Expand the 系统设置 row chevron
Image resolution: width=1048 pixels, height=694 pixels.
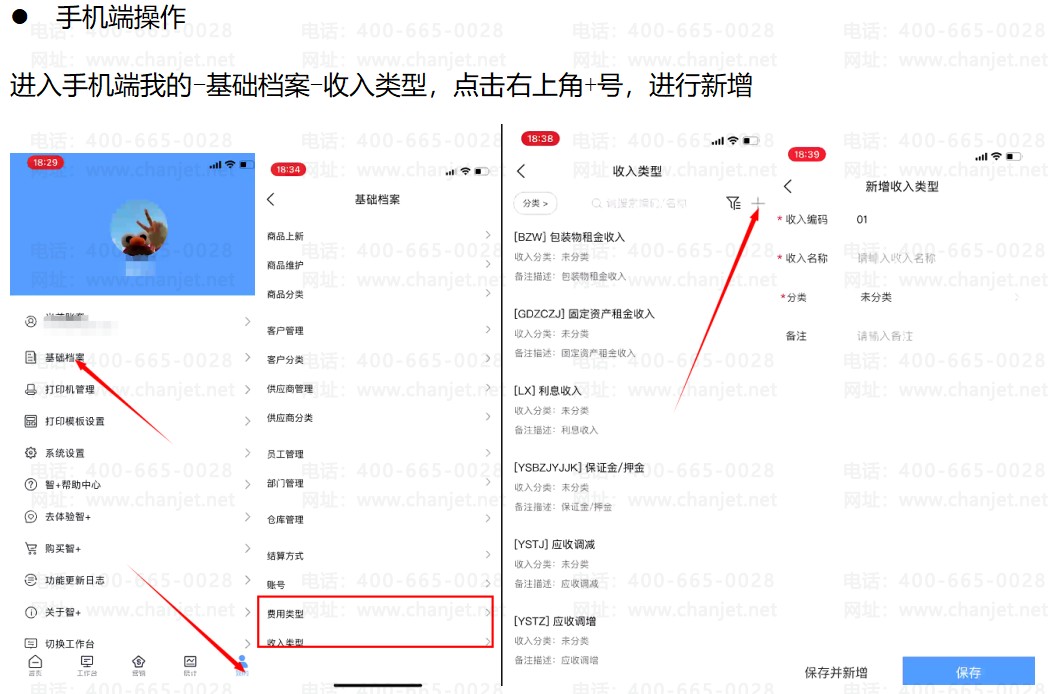(247, 453)
